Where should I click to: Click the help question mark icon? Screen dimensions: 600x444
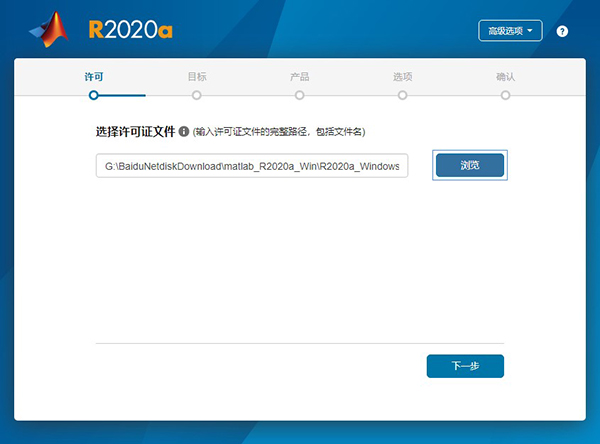[x=562, y=31]
